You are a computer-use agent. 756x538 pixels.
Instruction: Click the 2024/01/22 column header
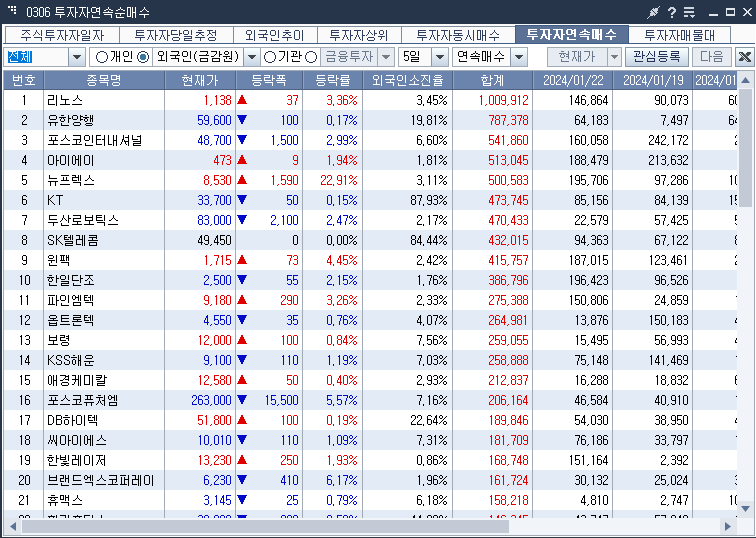click(x=573, y=80)
